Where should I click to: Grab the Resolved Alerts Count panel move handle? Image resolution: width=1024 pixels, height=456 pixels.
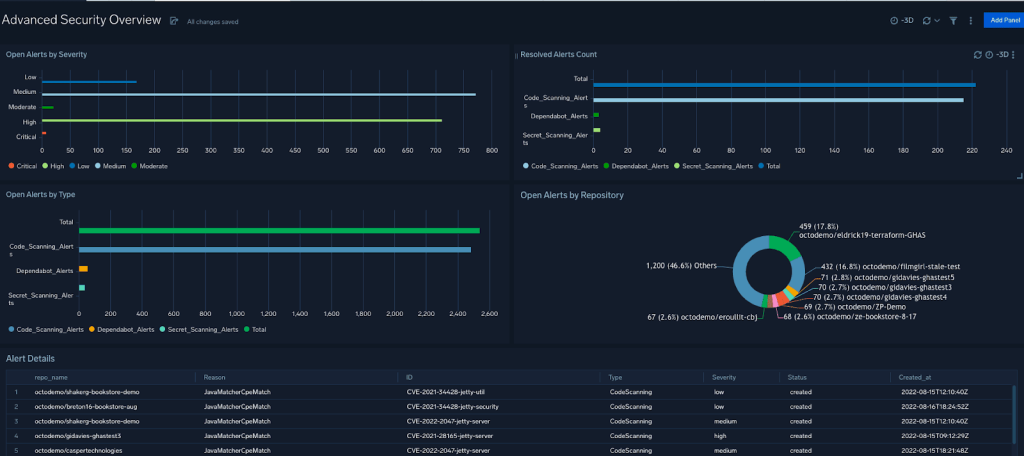[x=516, y=56]
